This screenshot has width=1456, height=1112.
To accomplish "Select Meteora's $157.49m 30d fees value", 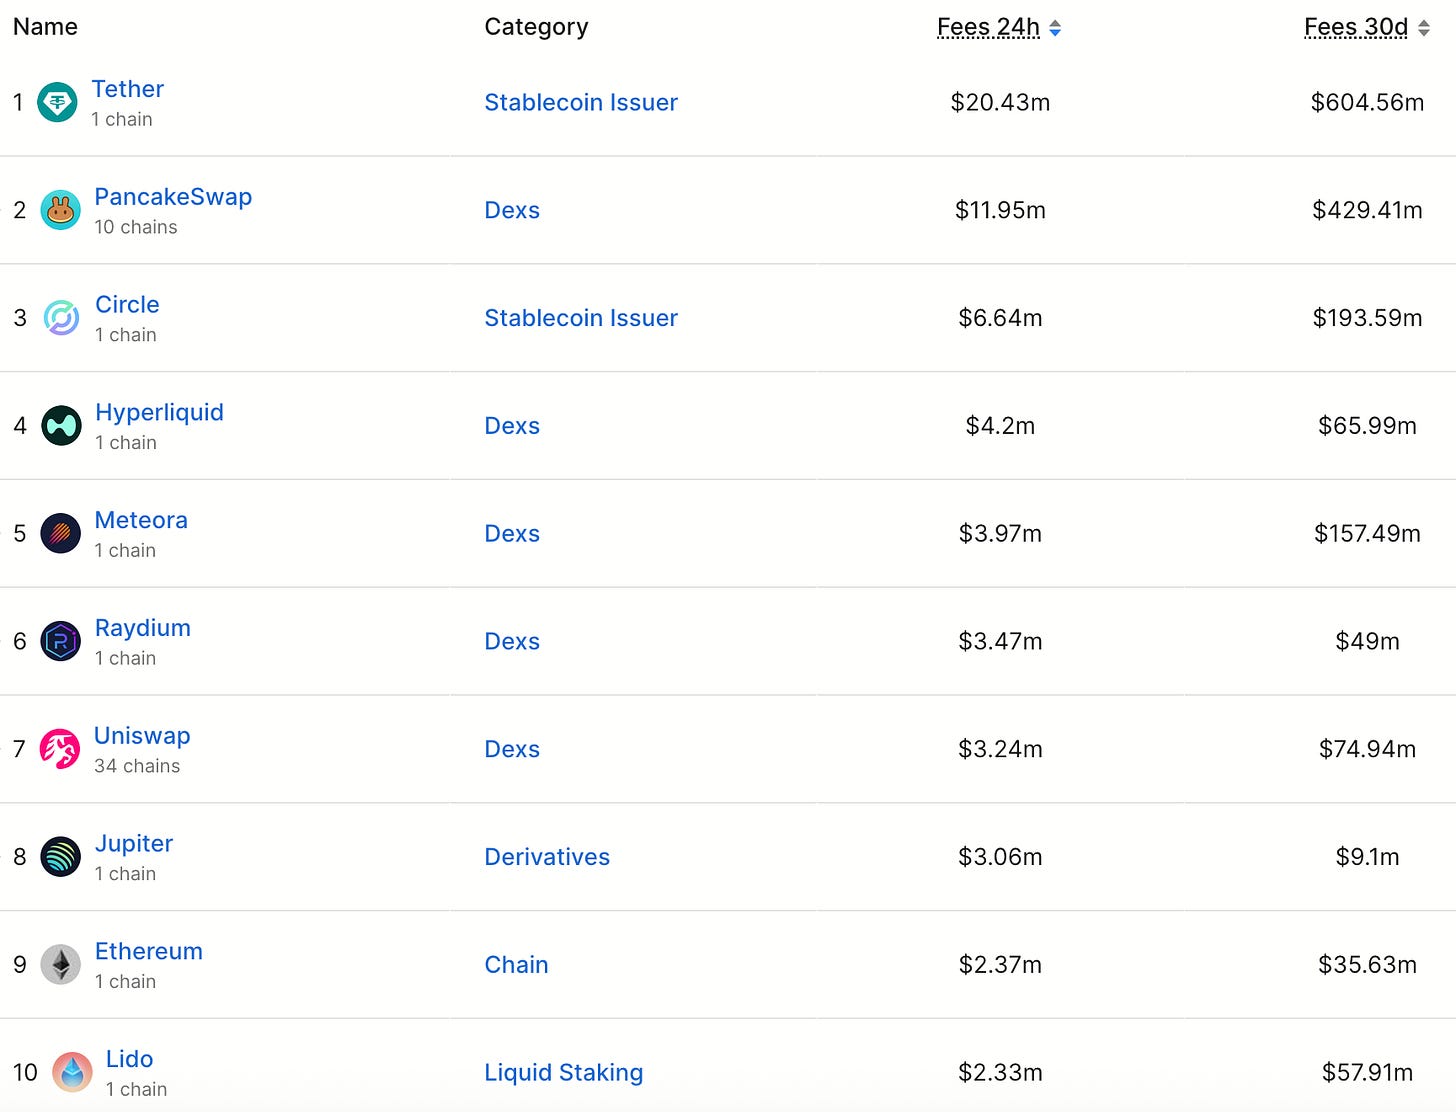I will pyautogui.click(x=1367, y=533).
